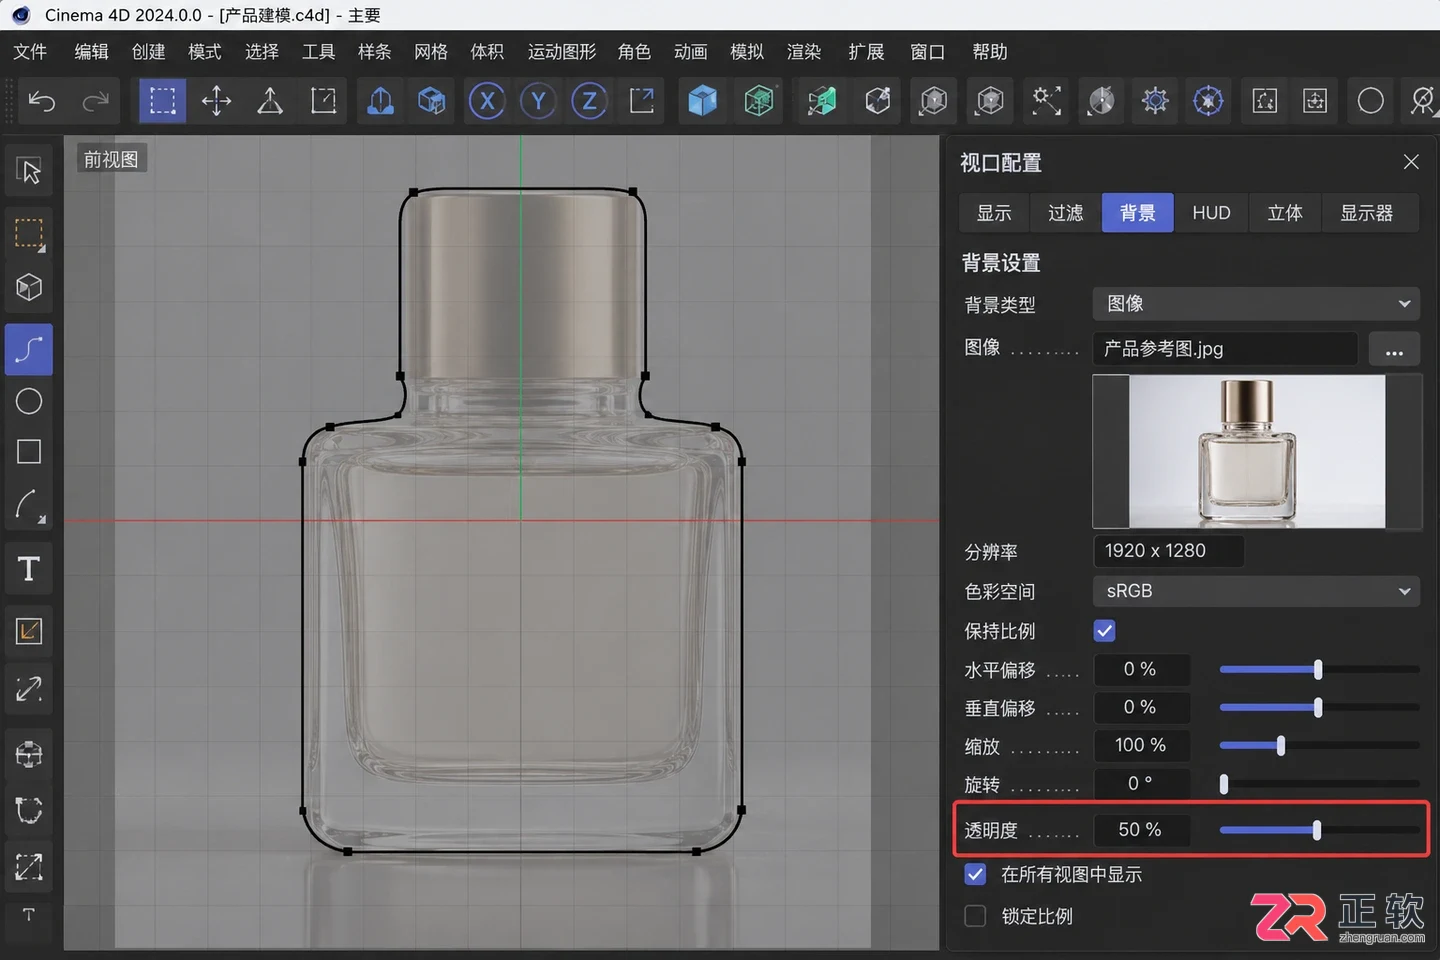Close the 视口配置 panel

(1411, 162)
